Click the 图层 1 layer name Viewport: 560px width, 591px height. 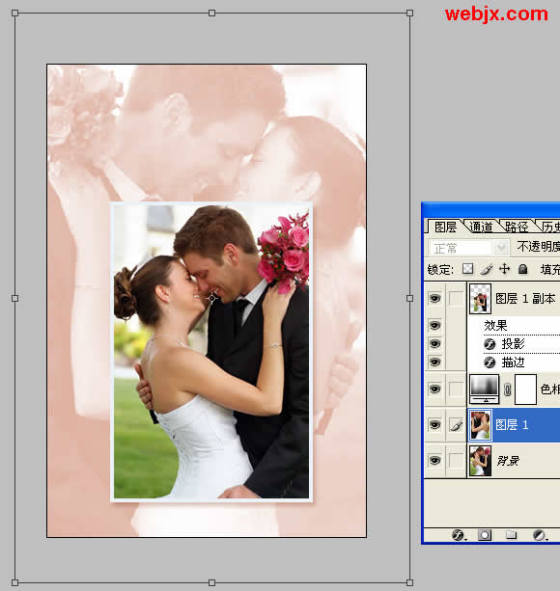[511, 425]
